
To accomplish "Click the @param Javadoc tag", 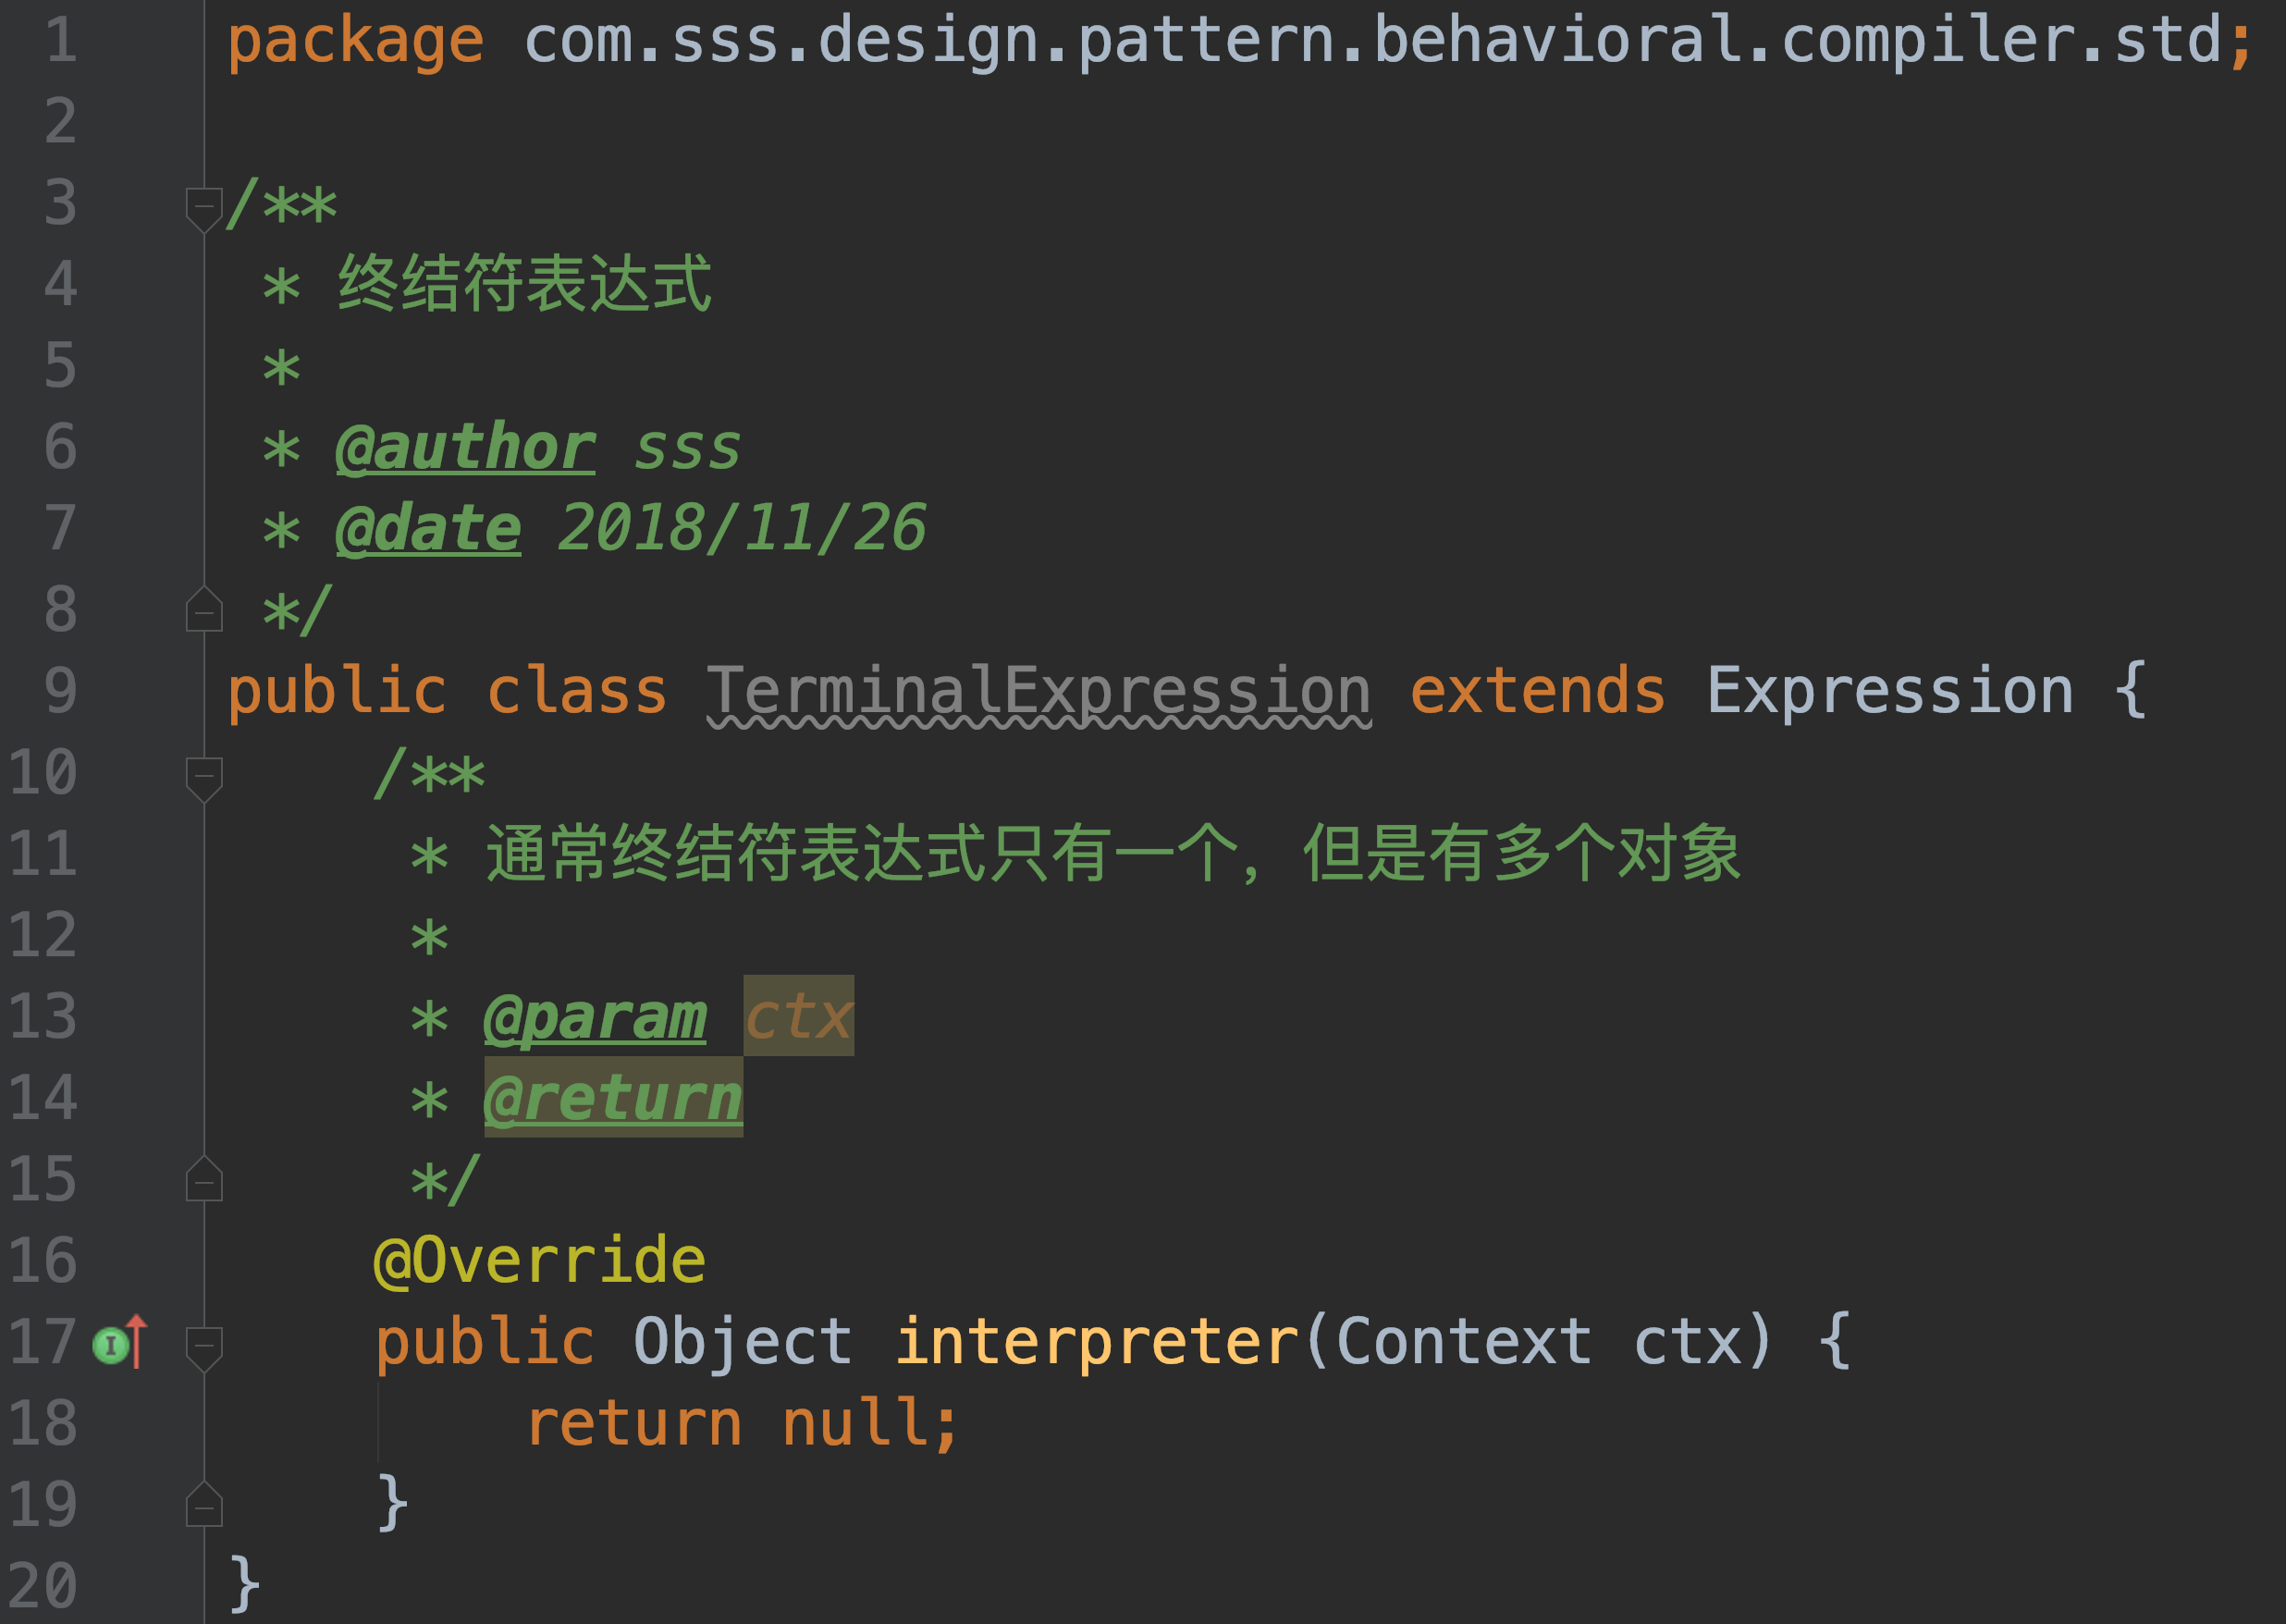I will [595, 1017].
